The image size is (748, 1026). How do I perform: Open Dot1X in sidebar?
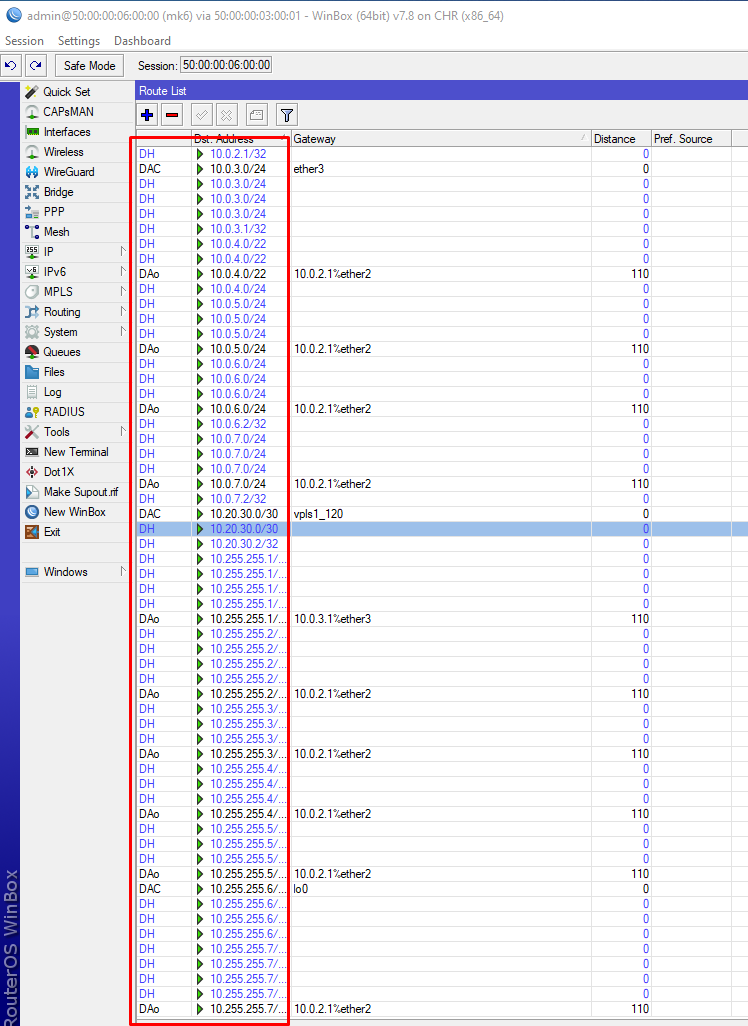(x=75, y=472)
